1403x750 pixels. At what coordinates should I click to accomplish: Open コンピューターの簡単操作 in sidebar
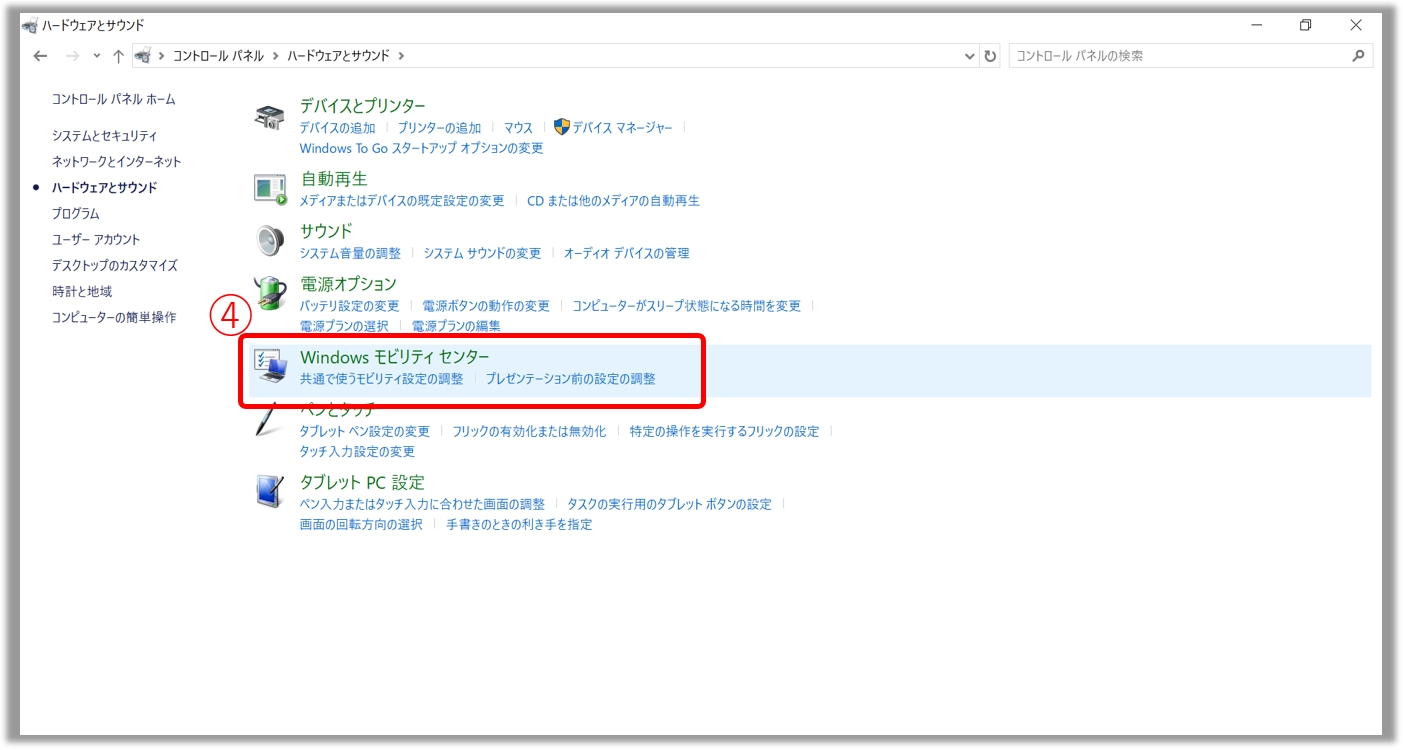[x=113, y=317]
